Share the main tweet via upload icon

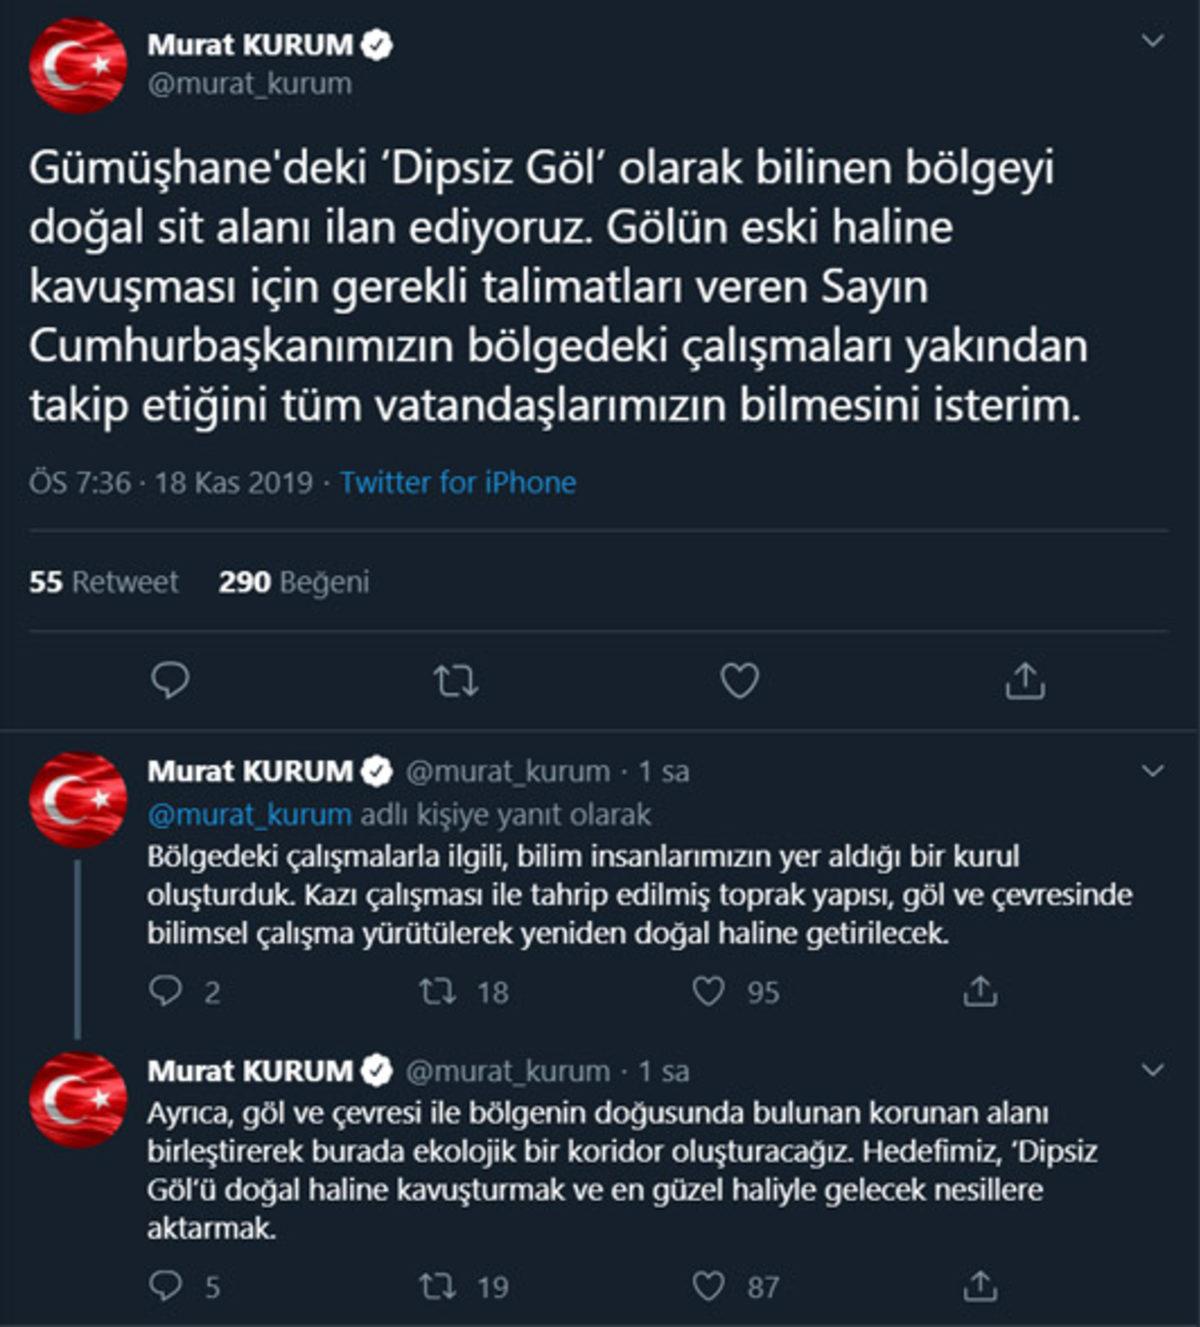tap(1026, 681)
